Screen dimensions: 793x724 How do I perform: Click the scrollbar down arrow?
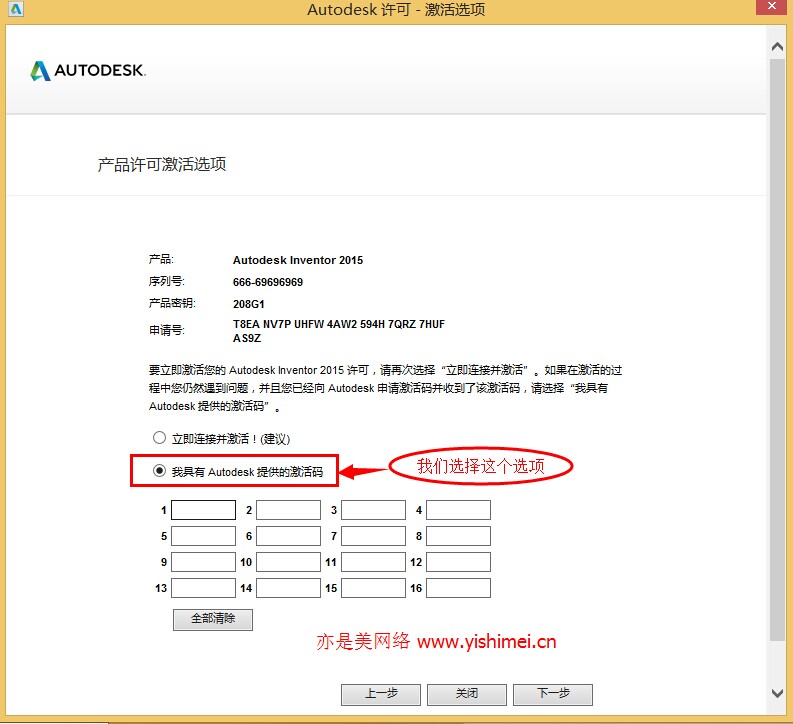point(777,693)
